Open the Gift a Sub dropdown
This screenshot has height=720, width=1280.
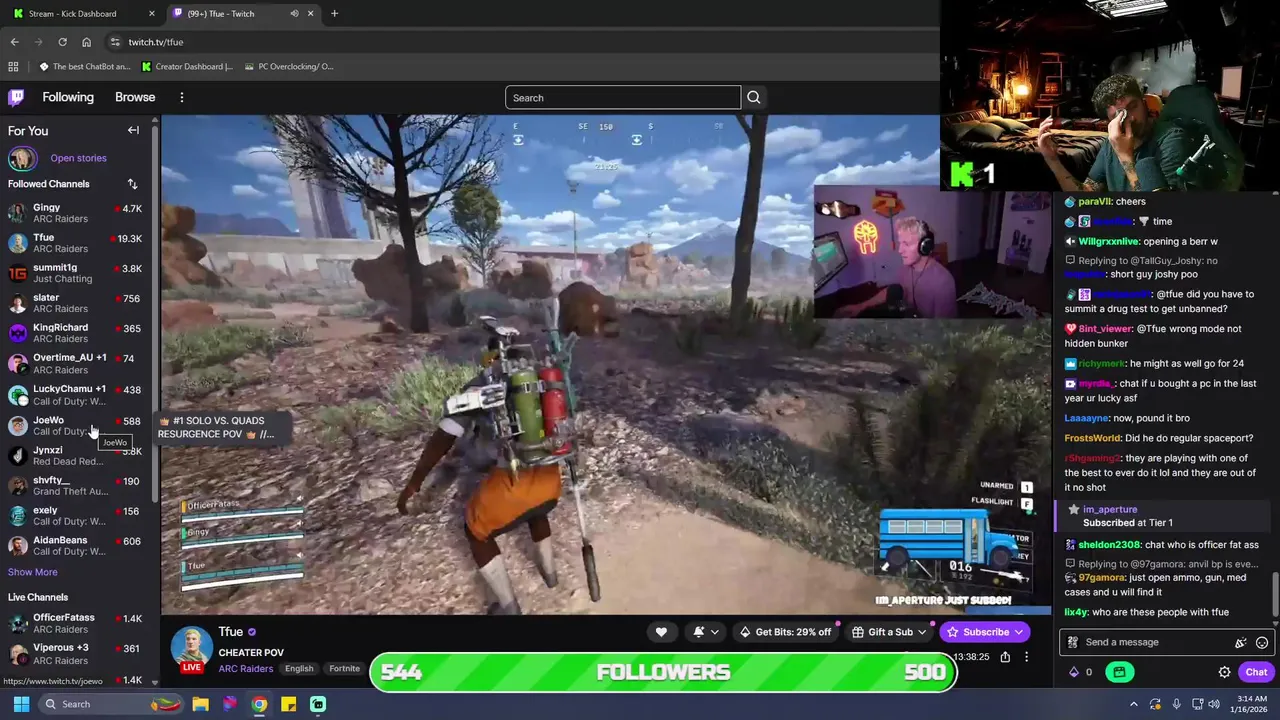tap(889, 632)
